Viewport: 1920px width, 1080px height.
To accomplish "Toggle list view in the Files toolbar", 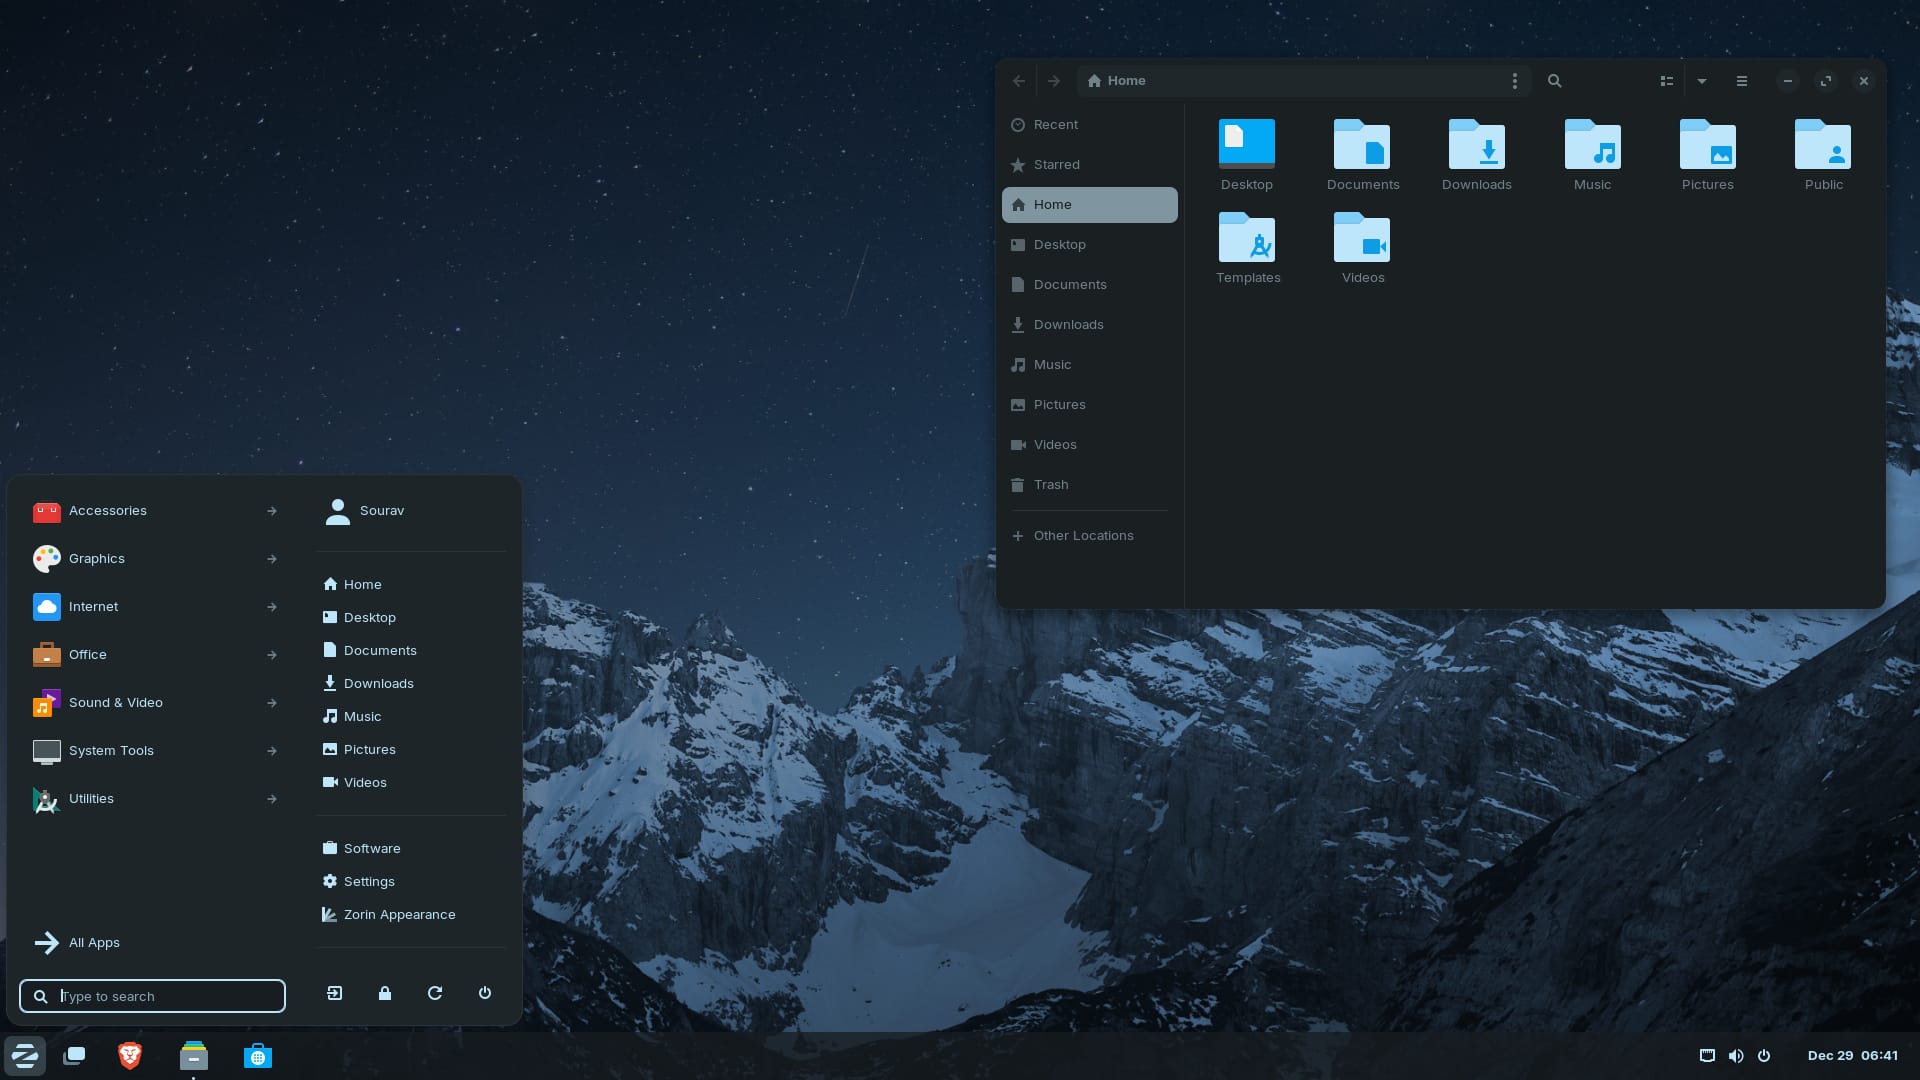I will pyautogui.click(x=1665, y=81).
